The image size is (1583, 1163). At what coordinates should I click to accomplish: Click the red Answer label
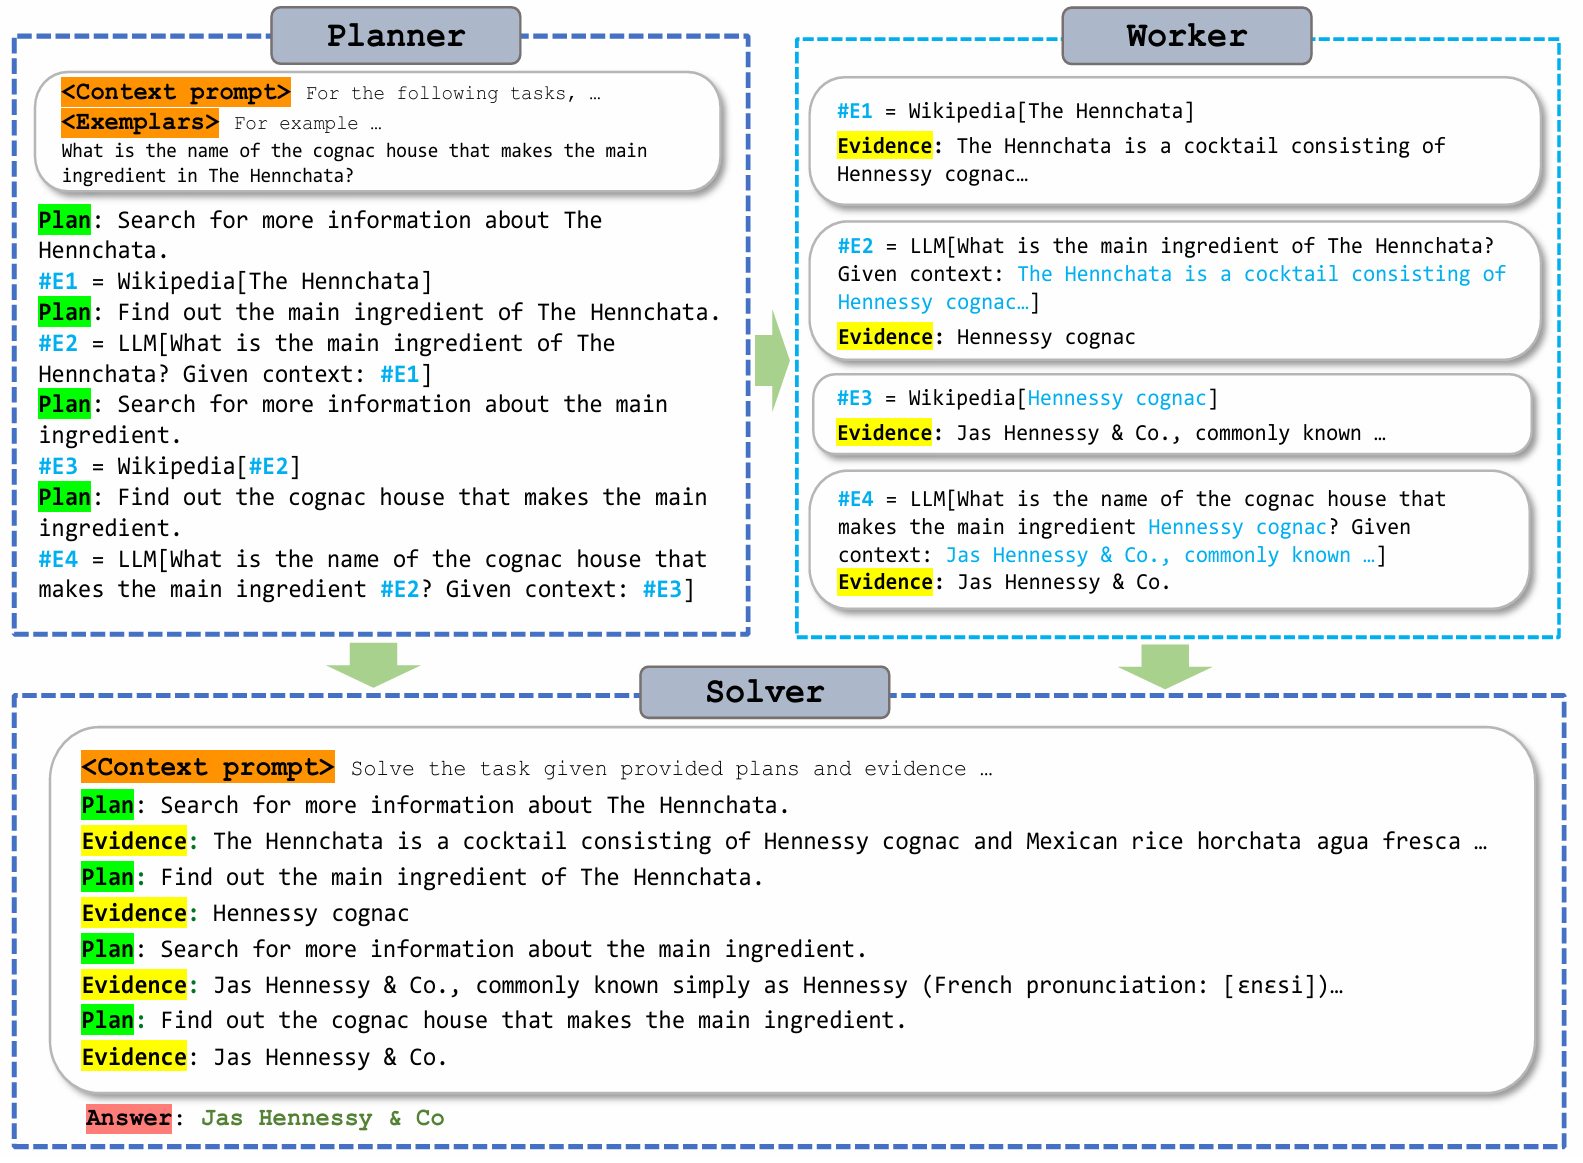[x=129, y=1118]
